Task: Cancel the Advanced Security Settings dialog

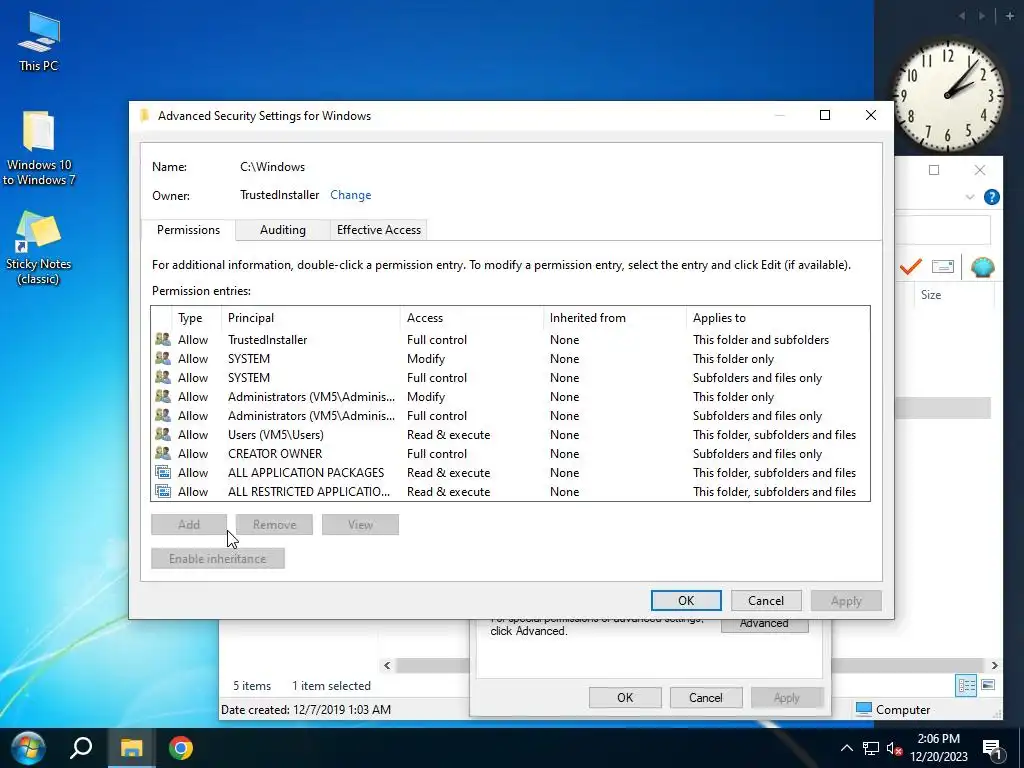Action: pyautogui.click(x=765, y=600)
